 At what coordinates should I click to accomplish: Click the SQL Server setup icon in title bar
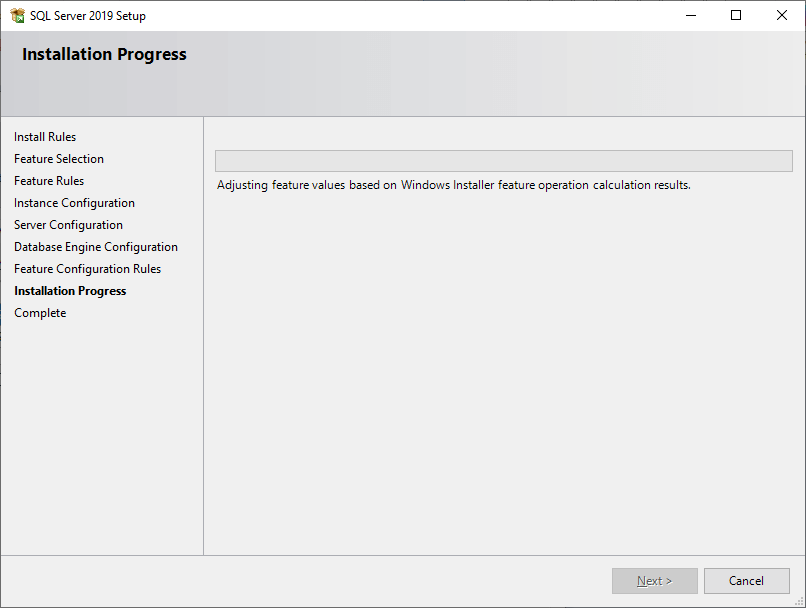tap(14, 15)
